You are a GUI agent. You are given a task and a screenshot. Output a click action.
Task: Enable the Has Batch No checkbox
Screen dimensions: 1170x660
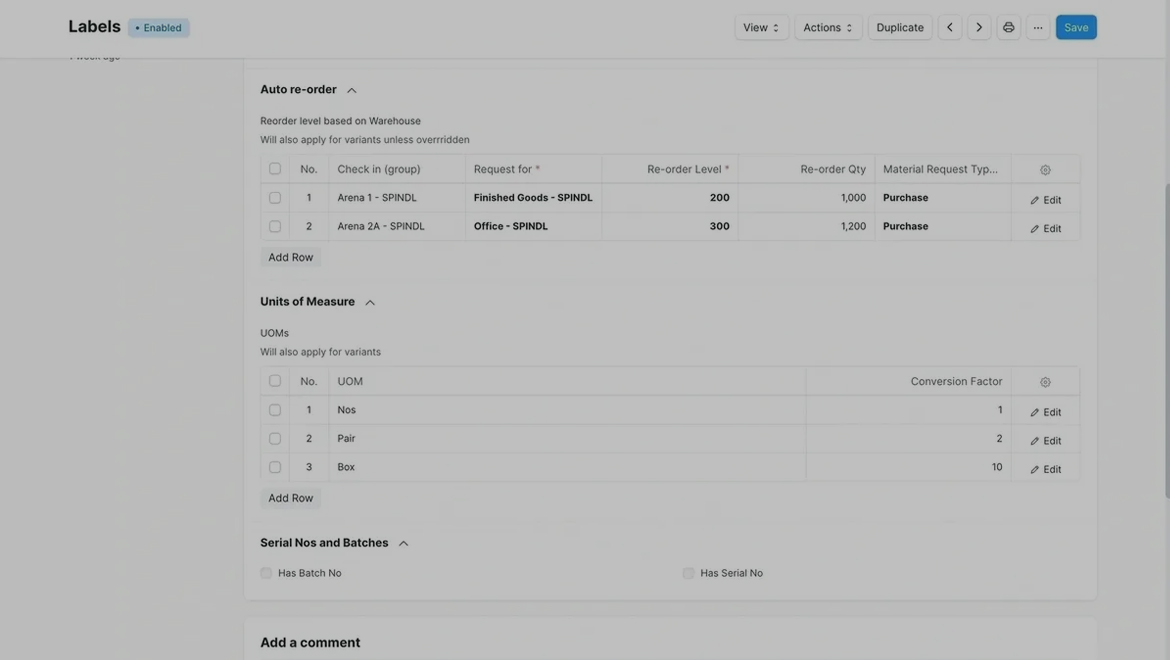click(266, 573)
